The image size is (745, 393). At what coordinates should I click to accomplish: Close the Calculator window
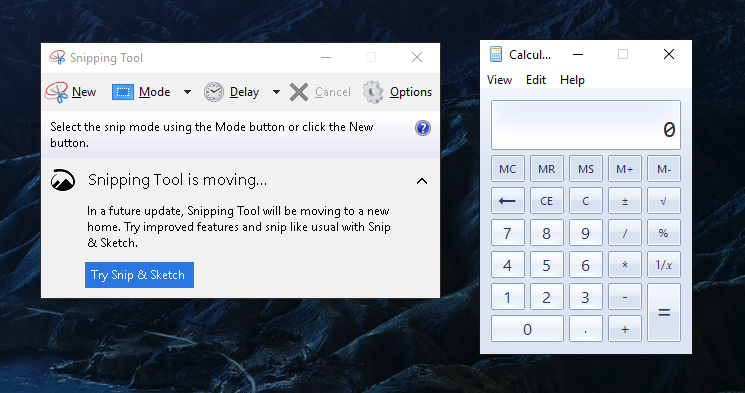(669, 54)
